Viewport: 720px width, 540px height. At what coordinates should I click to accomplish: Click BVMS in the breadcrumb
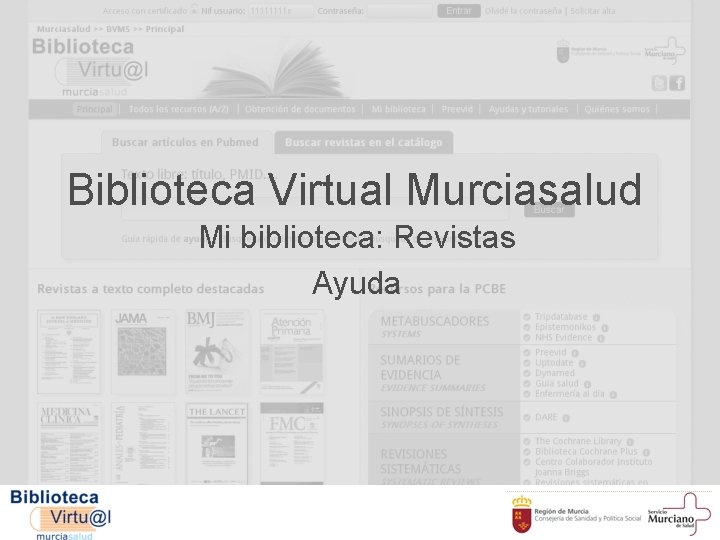point(118,29)
